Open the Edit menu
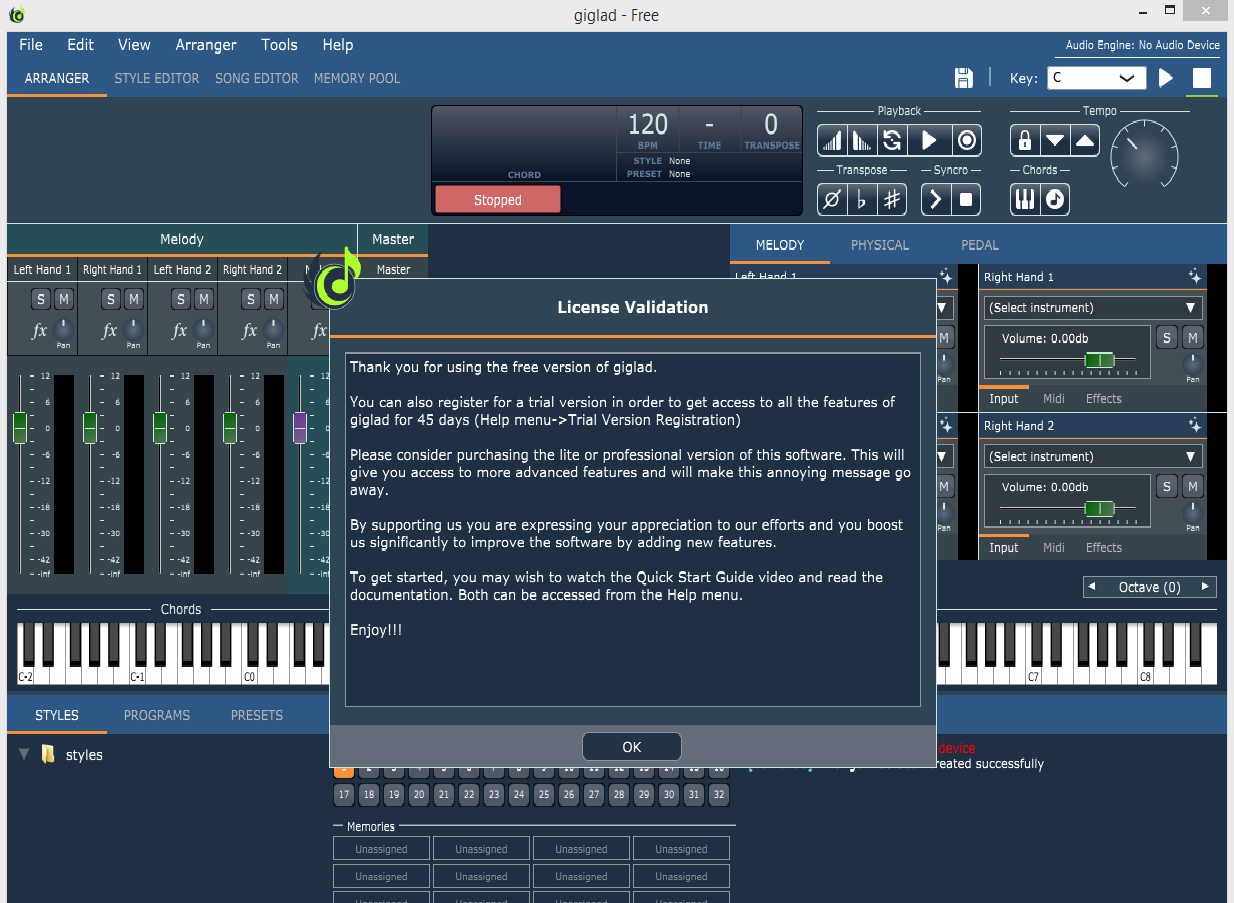1234x903 pixels. (x=80, y=45)
